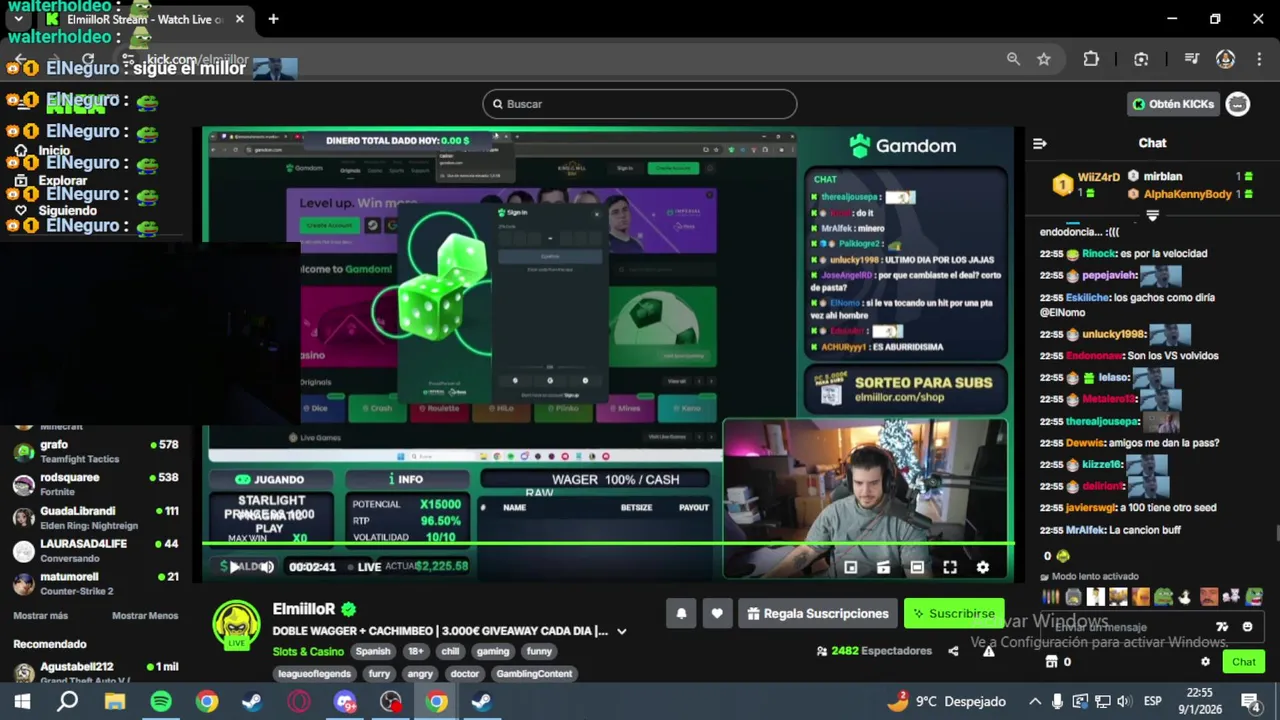Click Mostrar más in the sidebar
Screen dimensions: 1280x720
click(x=41, y=616)
